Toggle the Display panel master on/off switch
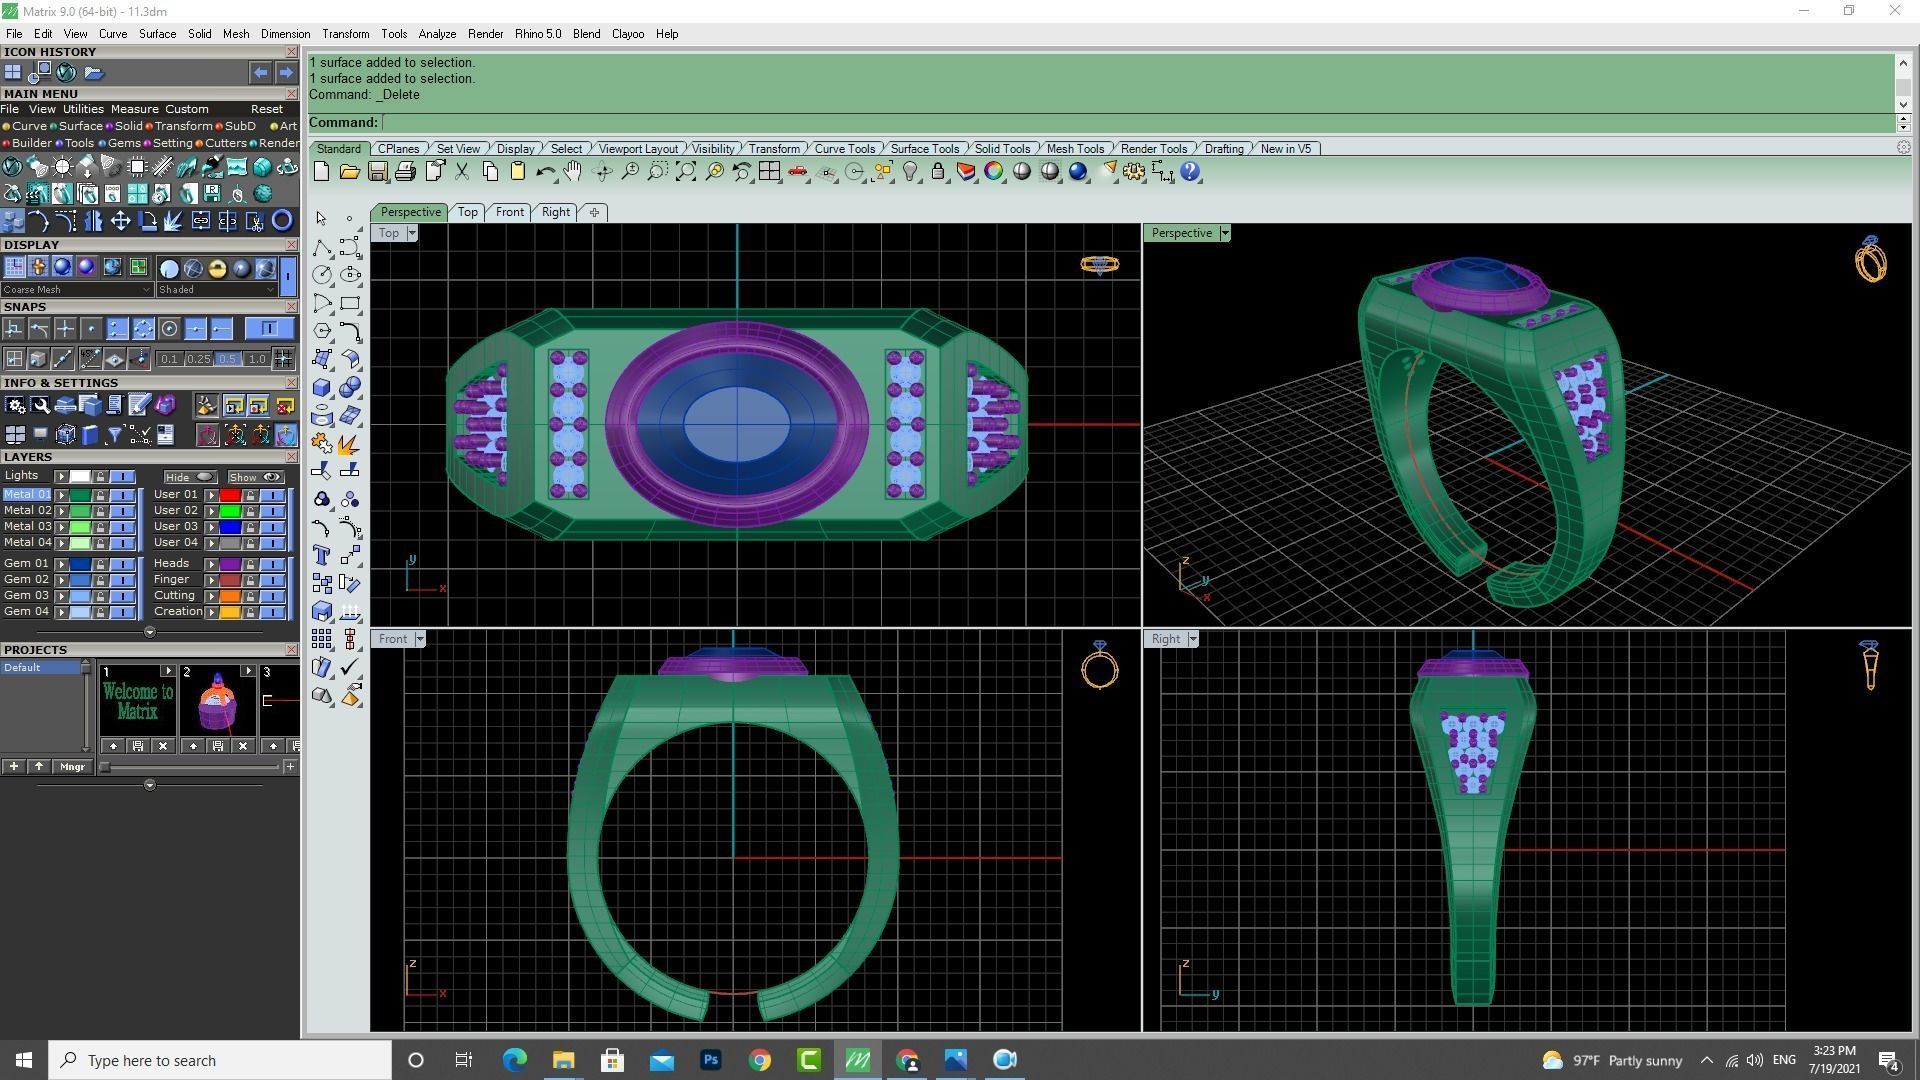The height and width of the screenshot is (1080, 1920). (288, 275)
